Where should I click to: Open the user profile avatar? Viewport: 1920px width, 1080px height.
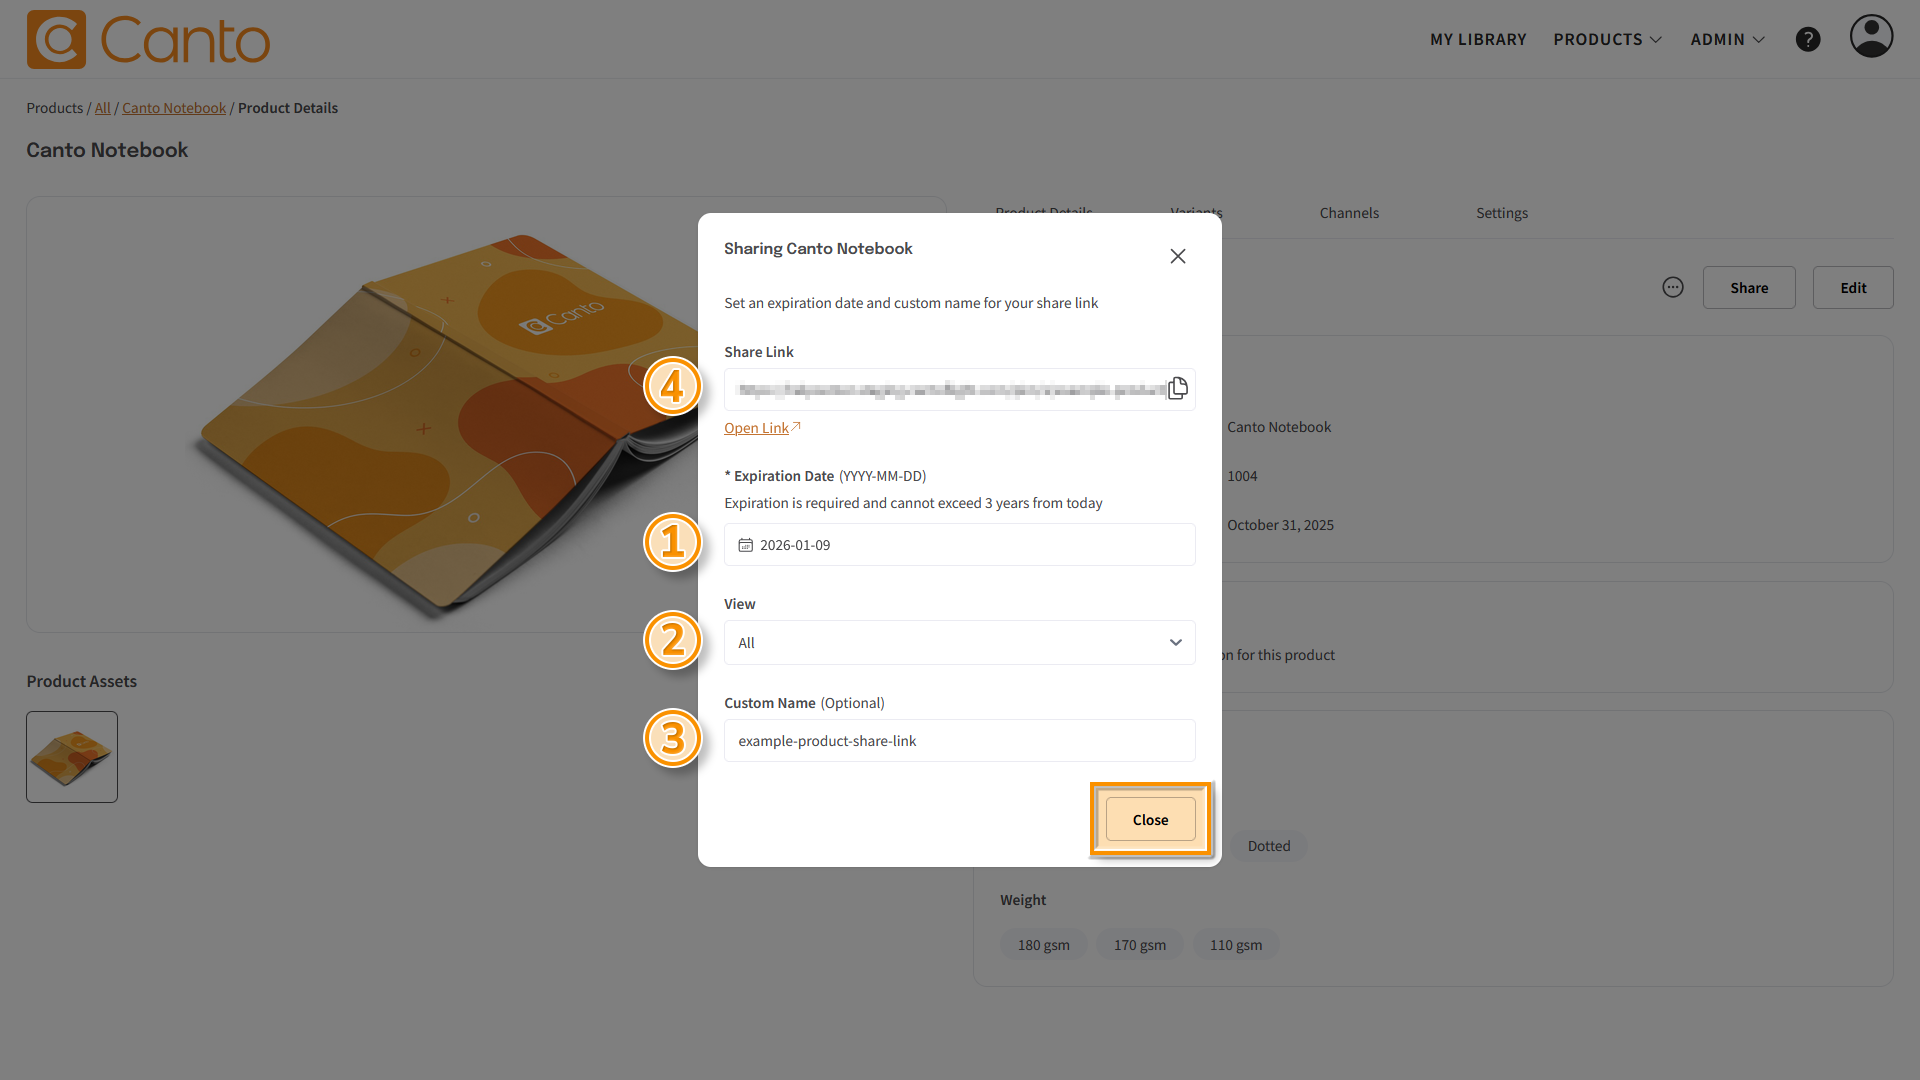click(1871, 37)
